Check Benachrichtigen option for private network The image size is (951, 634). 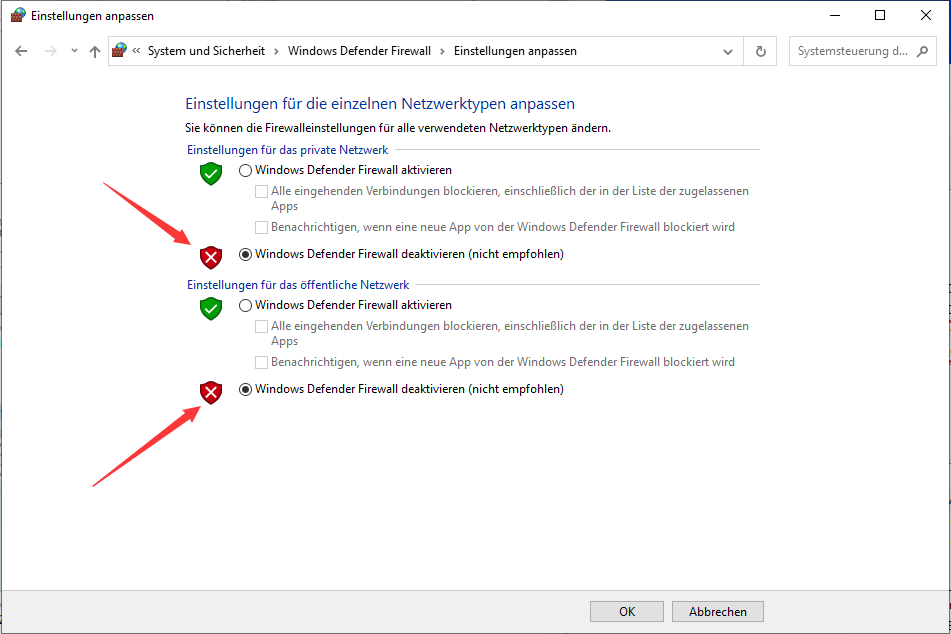click(261, 228)
